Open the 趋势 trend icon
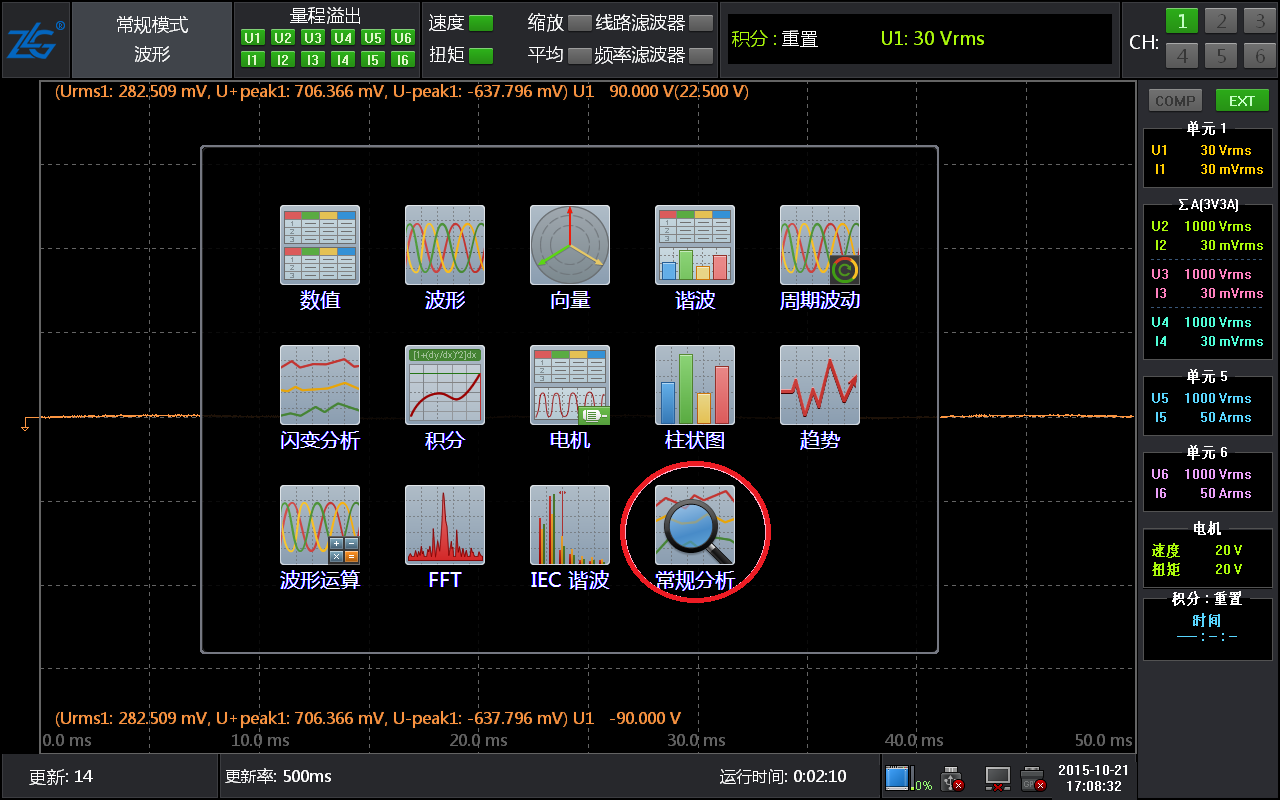Screen dimensions: 1280x800 pyautogui.click(x=820, y=386)
